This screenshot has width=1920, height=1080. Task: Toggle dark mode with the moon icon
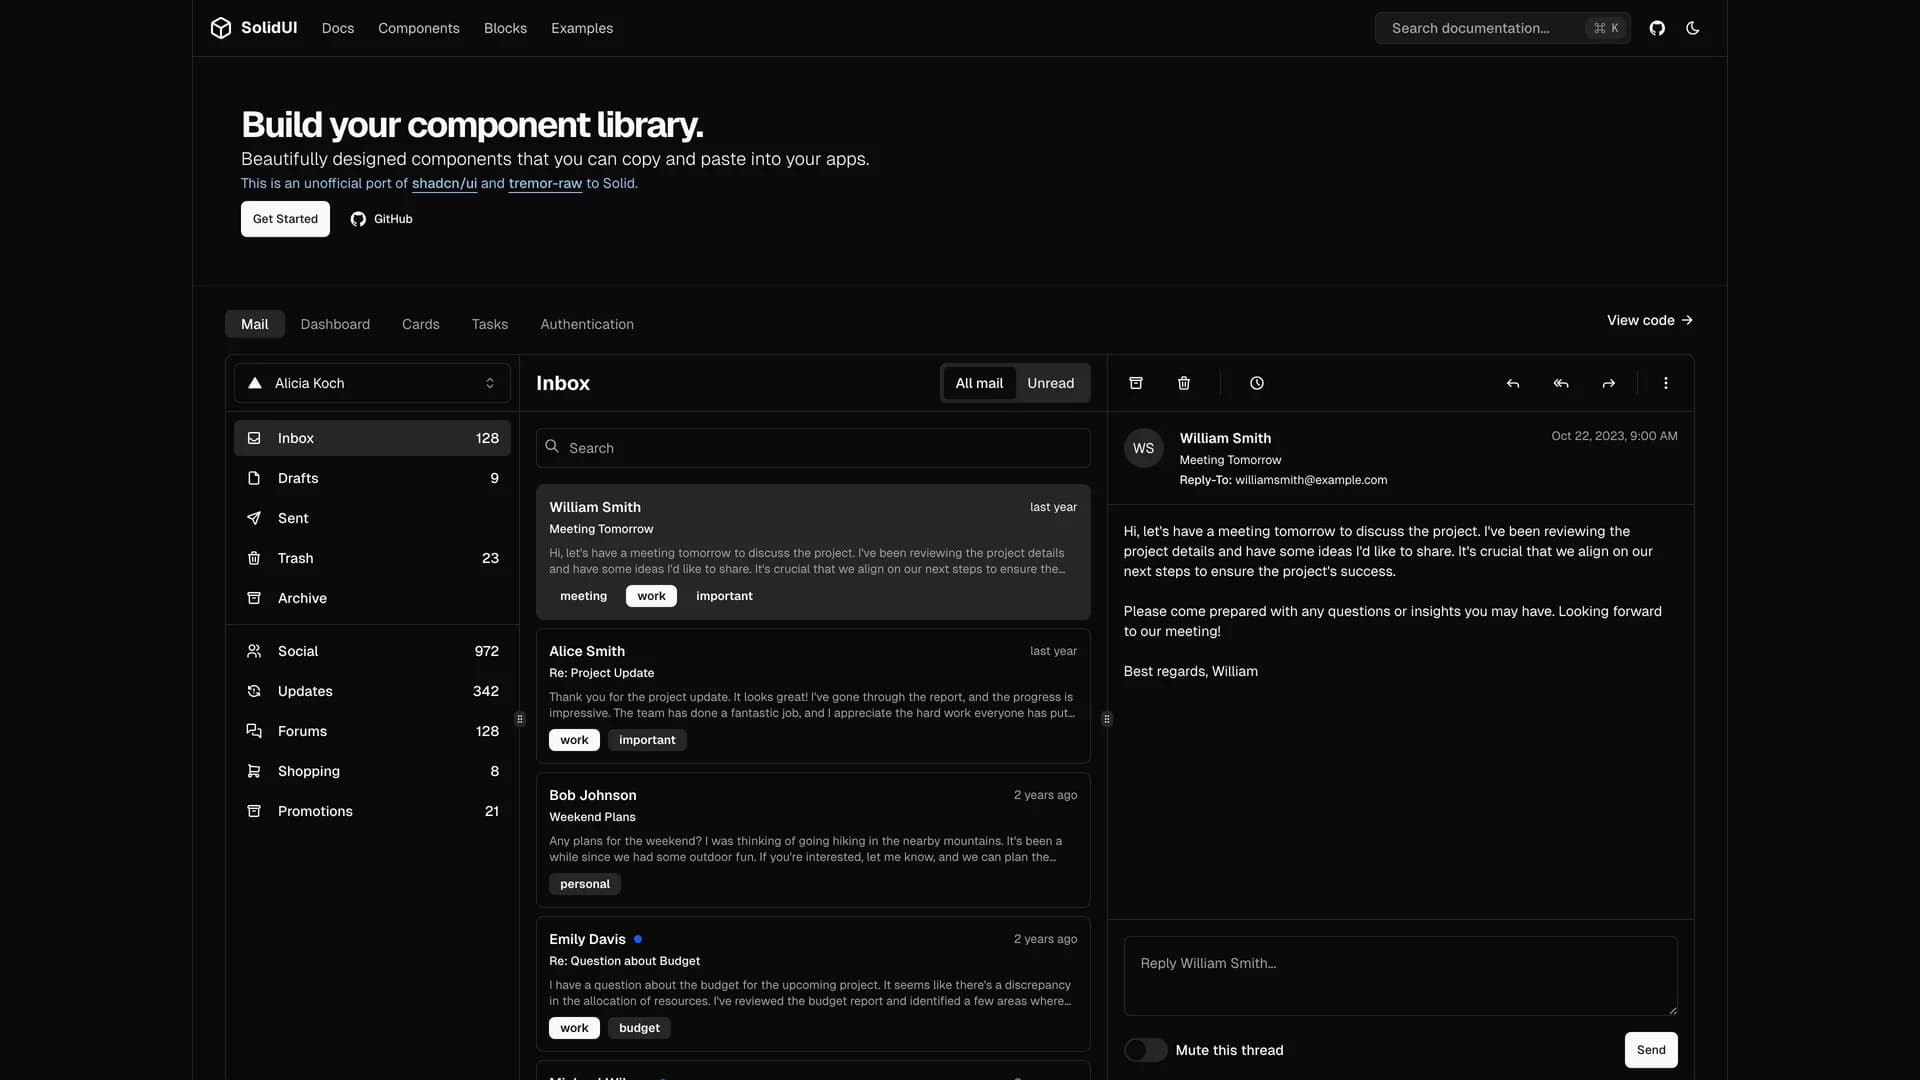coord(1692,28)
